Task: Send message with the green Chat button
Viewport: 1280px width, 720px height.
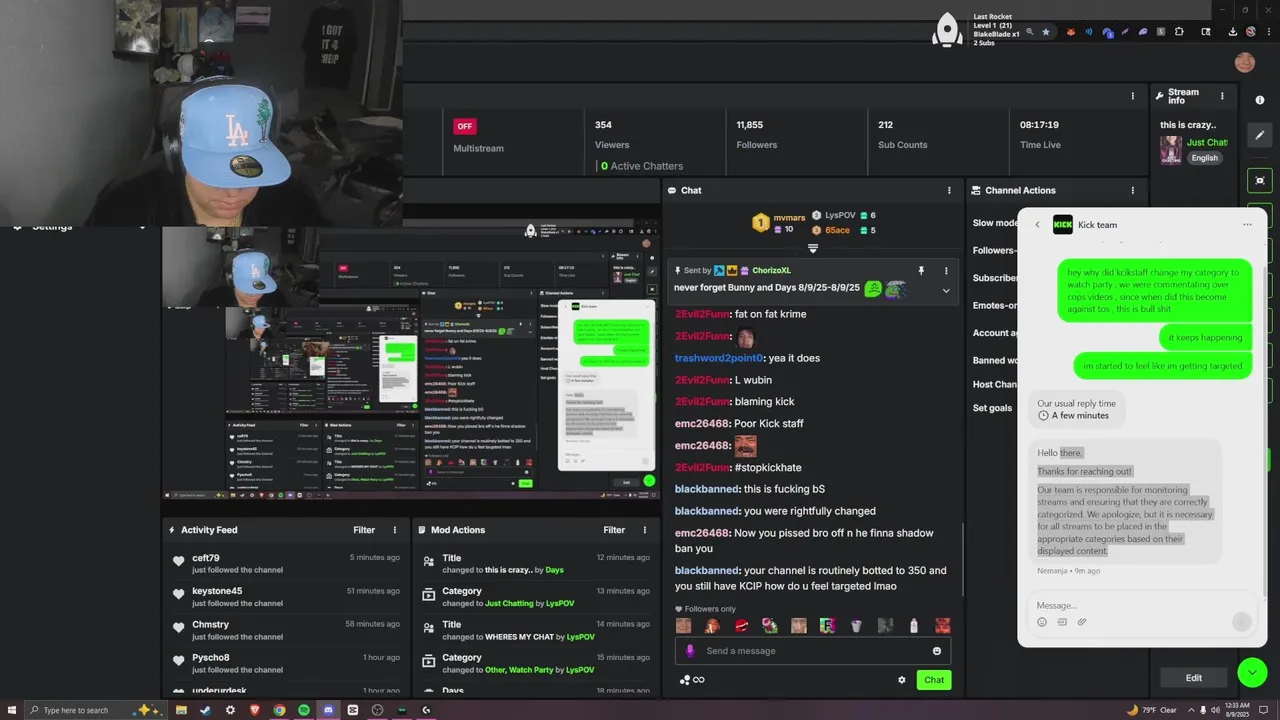Action: coord(934,680)
